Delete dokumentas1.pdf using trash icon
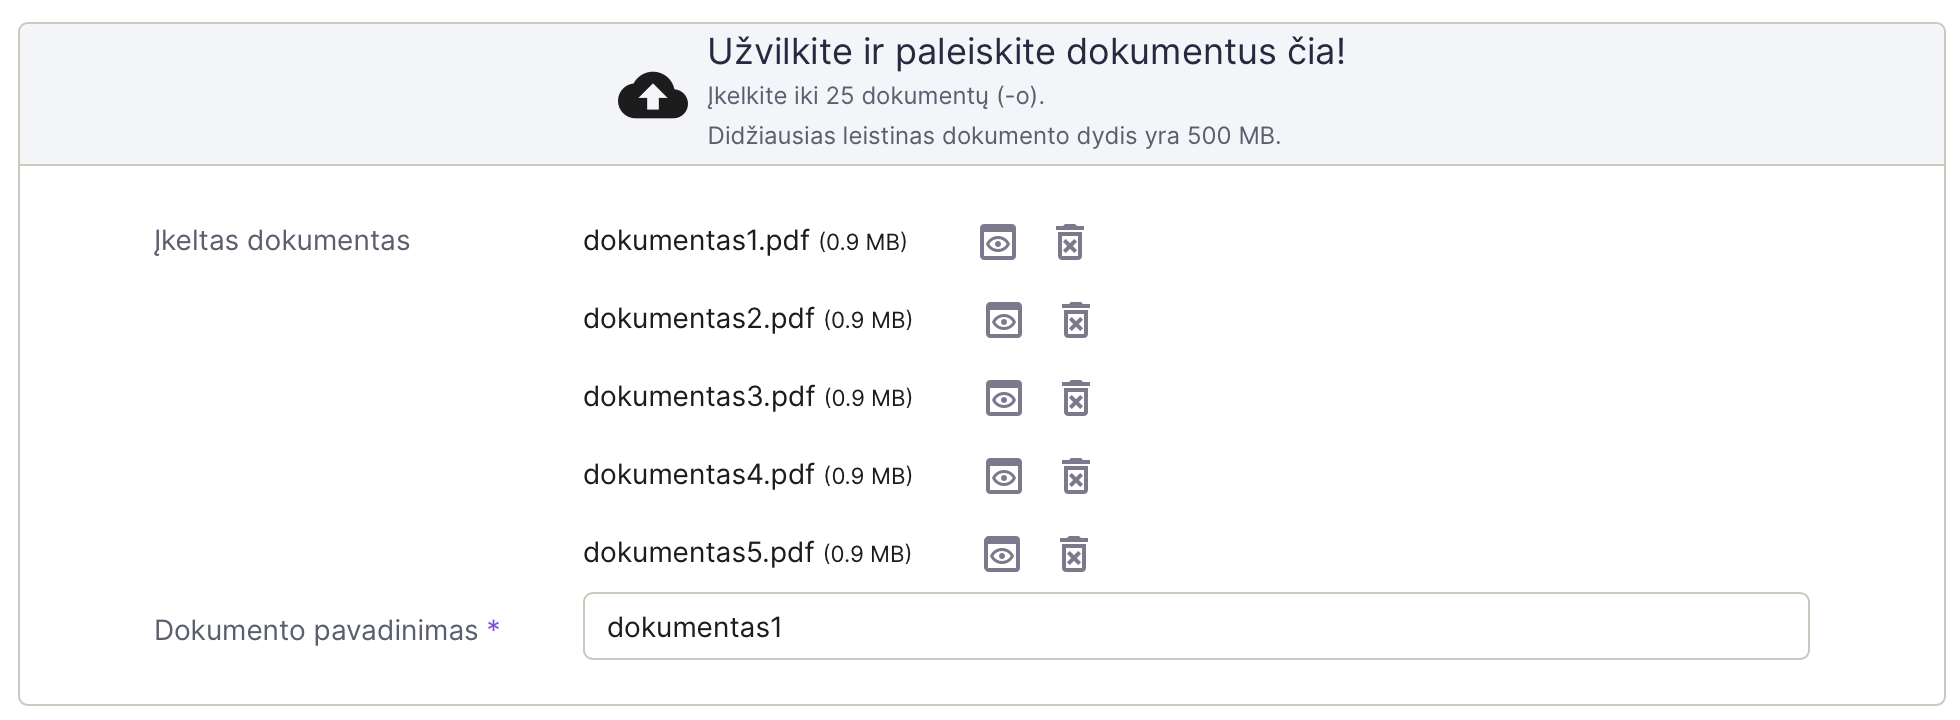This screenshot has height=720, width=1960. click(x=1070, y=242)
